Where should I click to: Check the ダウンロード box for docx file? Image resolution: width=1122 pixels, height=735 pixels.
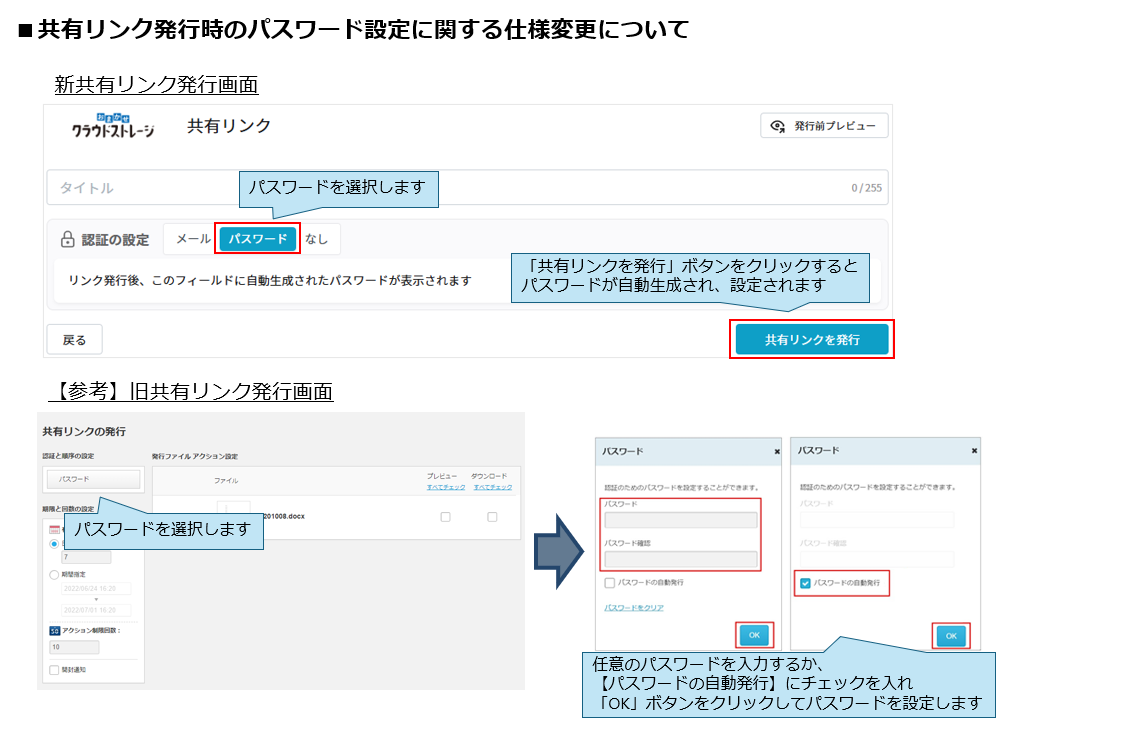point(492,517)
